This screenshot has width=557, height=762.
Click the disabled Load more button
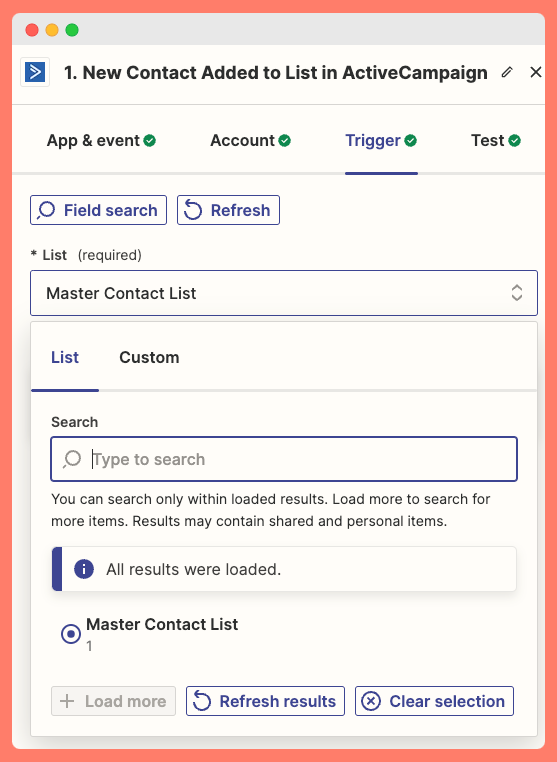(113, 701)
